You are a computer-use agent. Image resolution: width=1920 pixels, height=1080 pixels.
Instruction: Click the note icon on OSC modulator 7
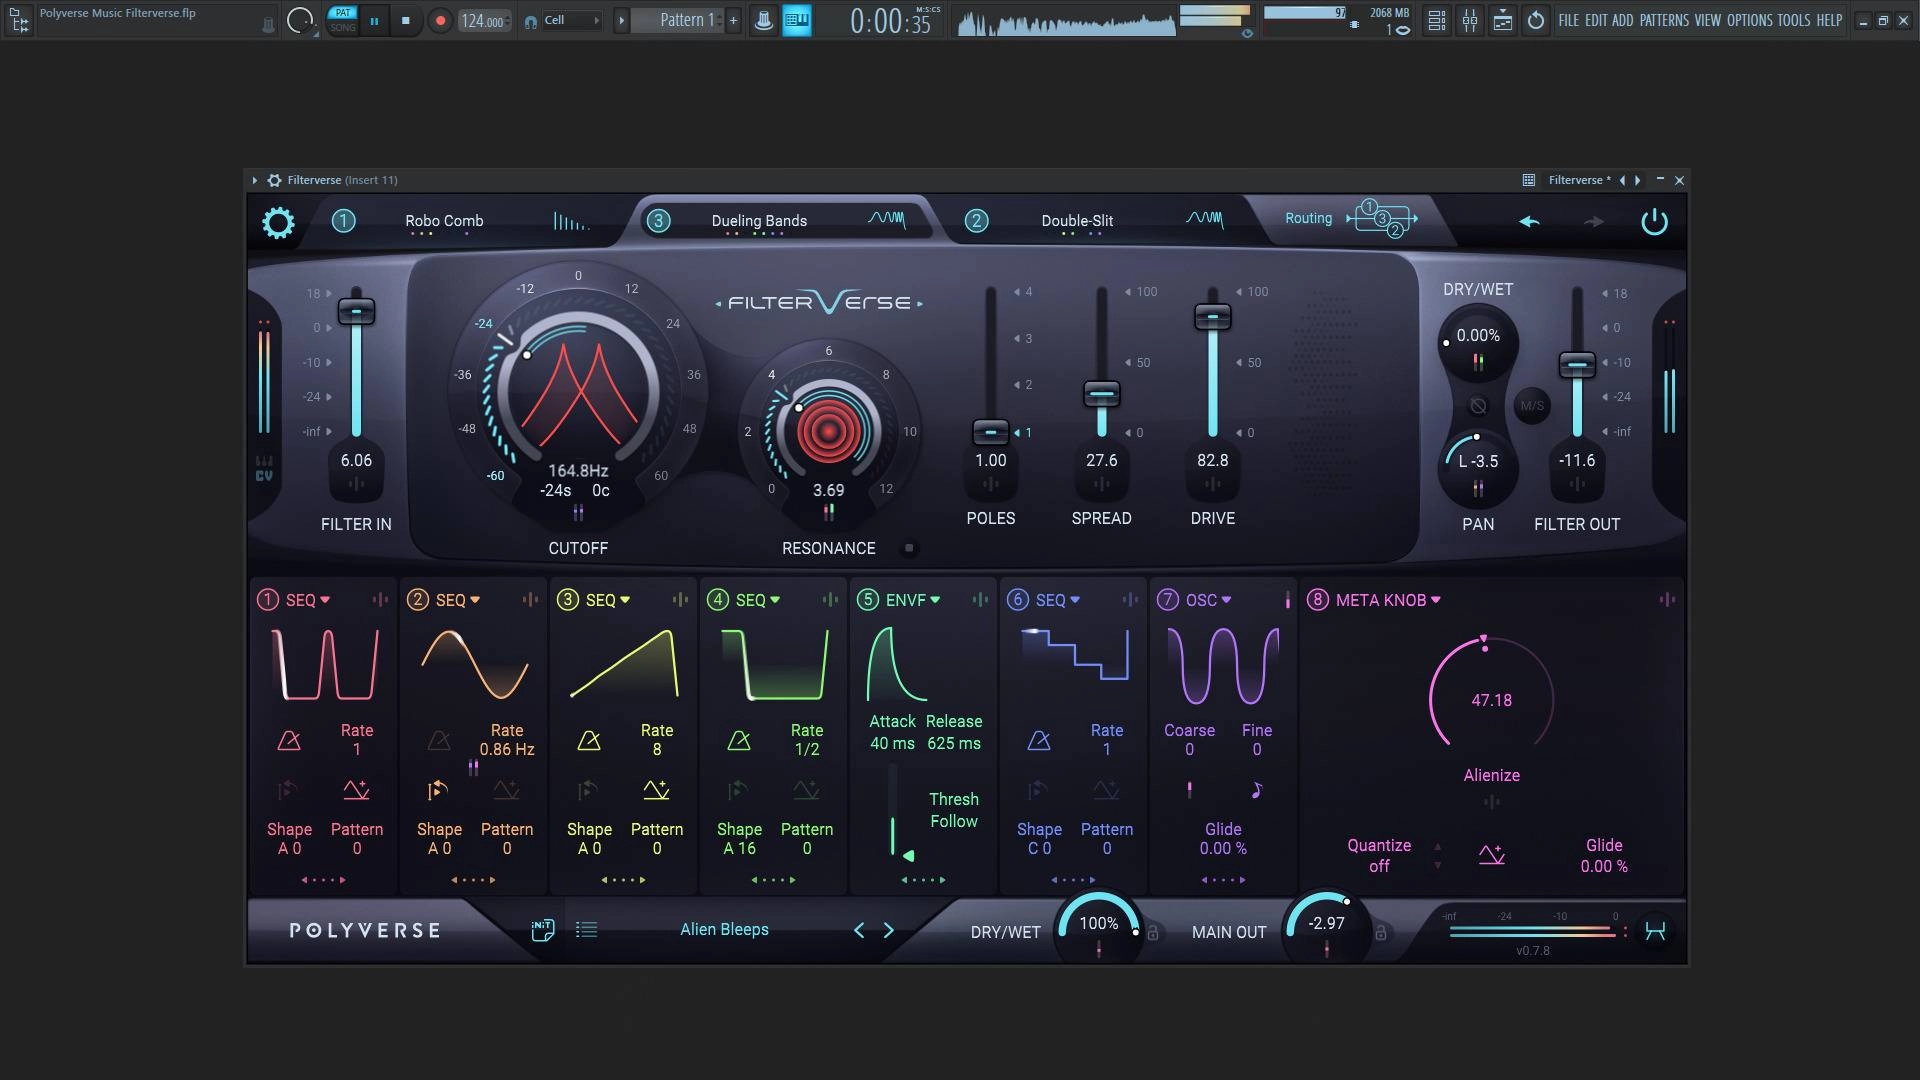tap(1257, 790)
